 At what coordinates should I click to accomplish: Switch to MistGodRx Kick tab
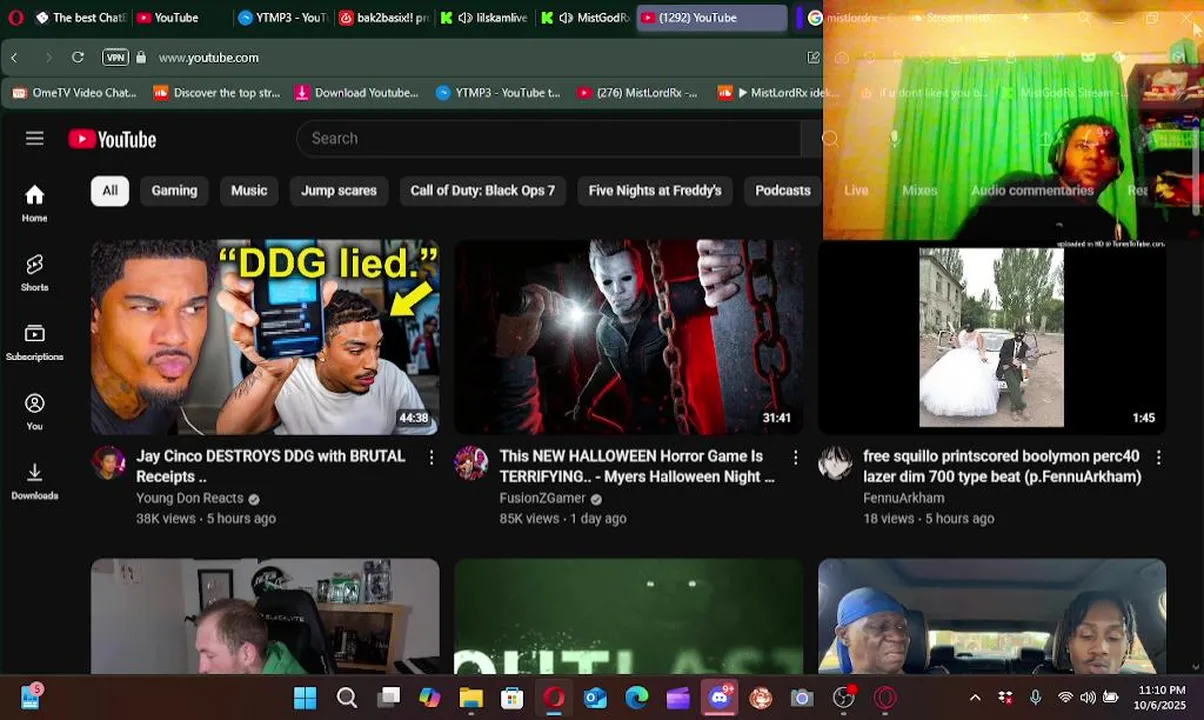point(586,17)
